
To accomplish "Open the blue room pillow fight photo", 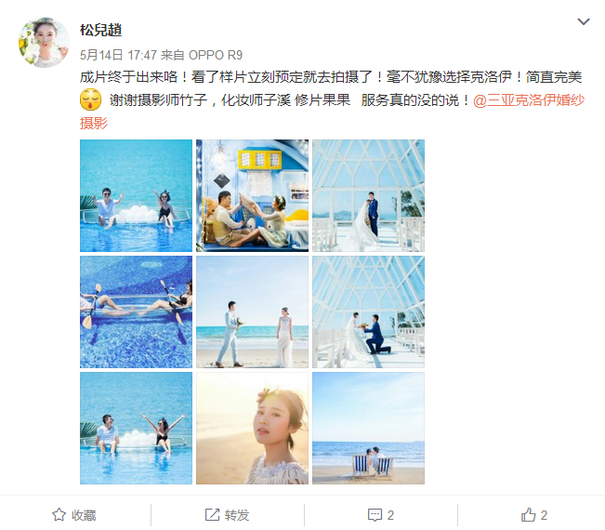I will 252,196.
